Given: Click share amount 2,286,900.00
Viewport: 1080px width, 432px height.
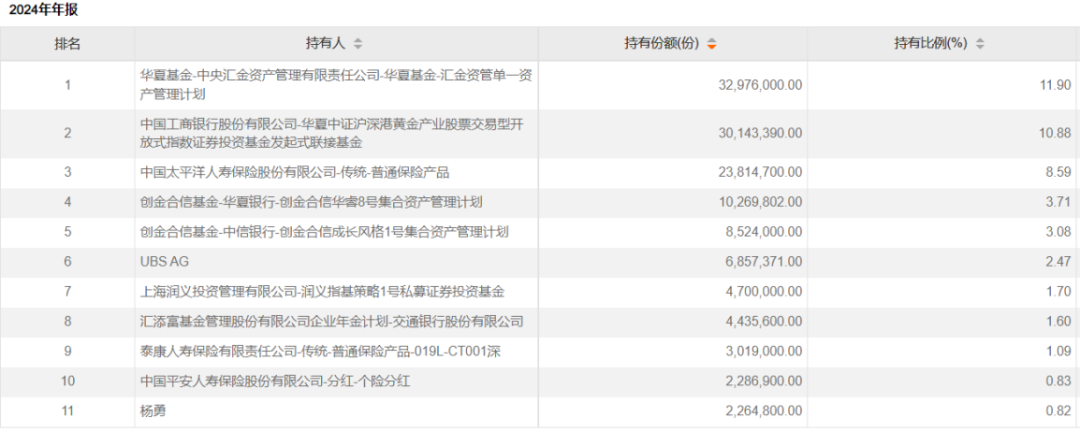Looking at the screenshot, I should coord(762,382).
